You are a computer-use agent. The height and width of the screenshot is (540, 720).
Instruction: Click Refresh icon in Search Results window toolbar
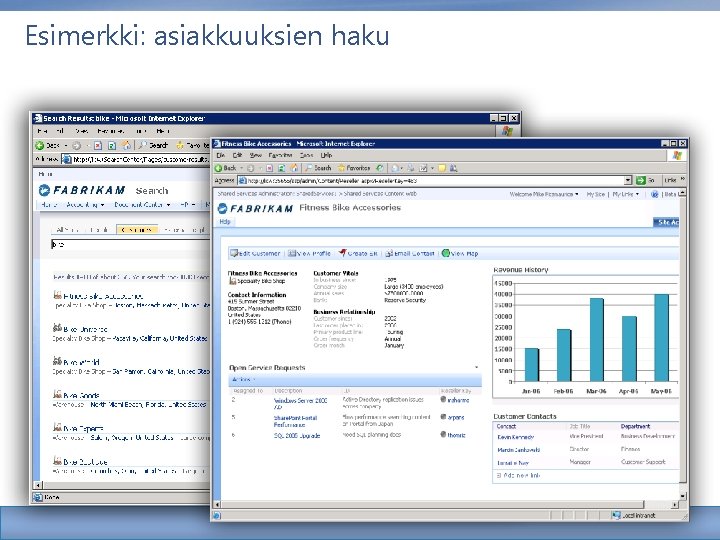tap(112, 146)
